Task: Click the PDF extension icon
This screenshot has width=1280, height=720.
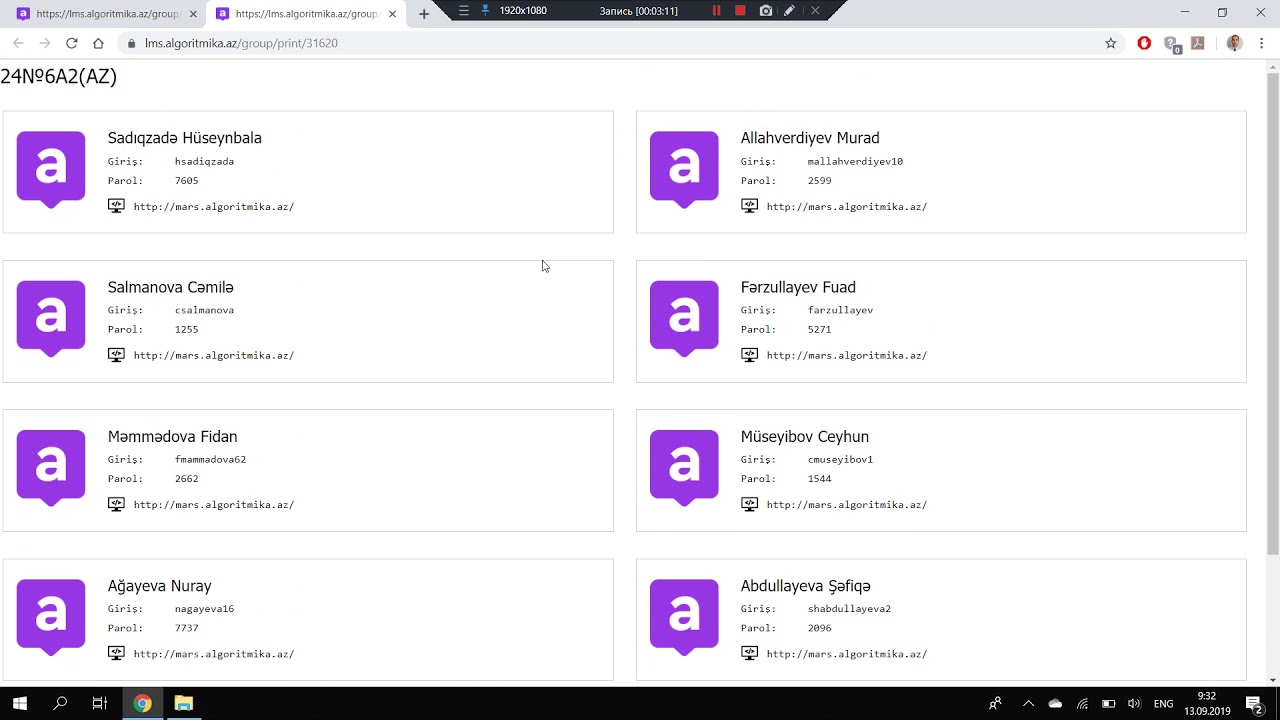Action: [1198, 43]
